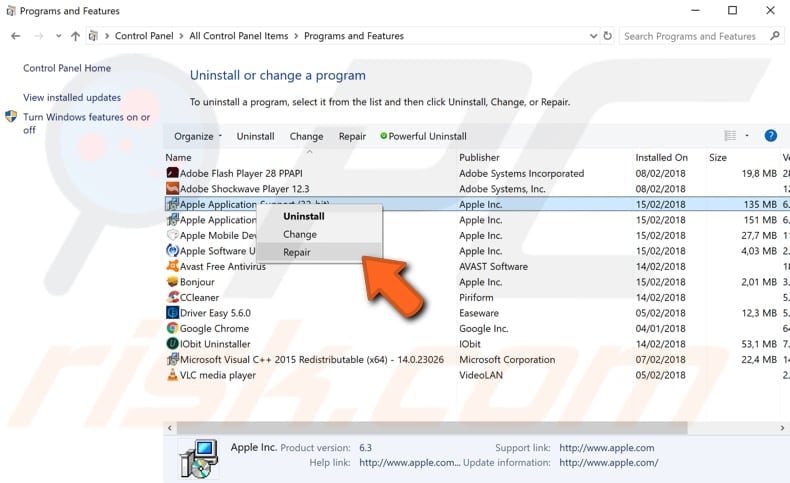Click Change in the toolbar

306,136
